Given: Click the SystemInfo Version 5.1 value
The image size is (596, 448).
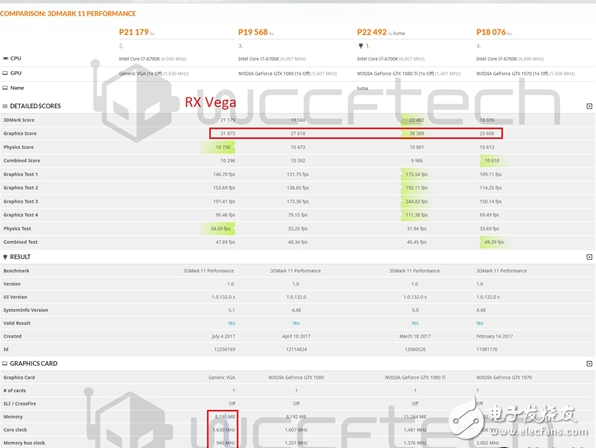Looking at the screenshot, I should click(231, 310).
